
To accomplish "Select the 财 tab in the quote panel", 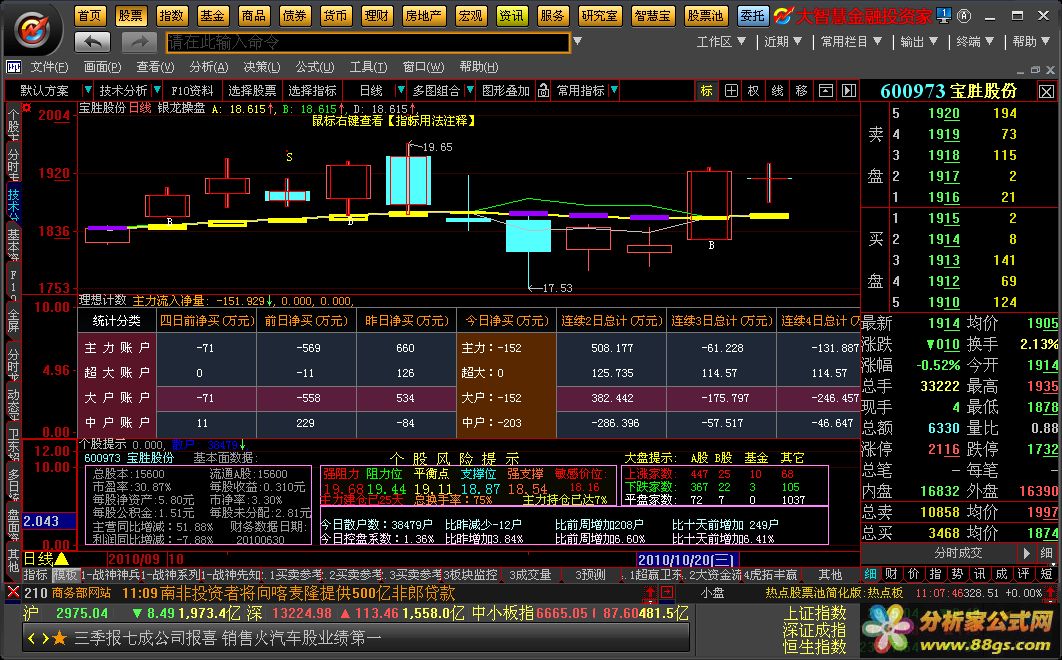I will [x=891, y=574].
